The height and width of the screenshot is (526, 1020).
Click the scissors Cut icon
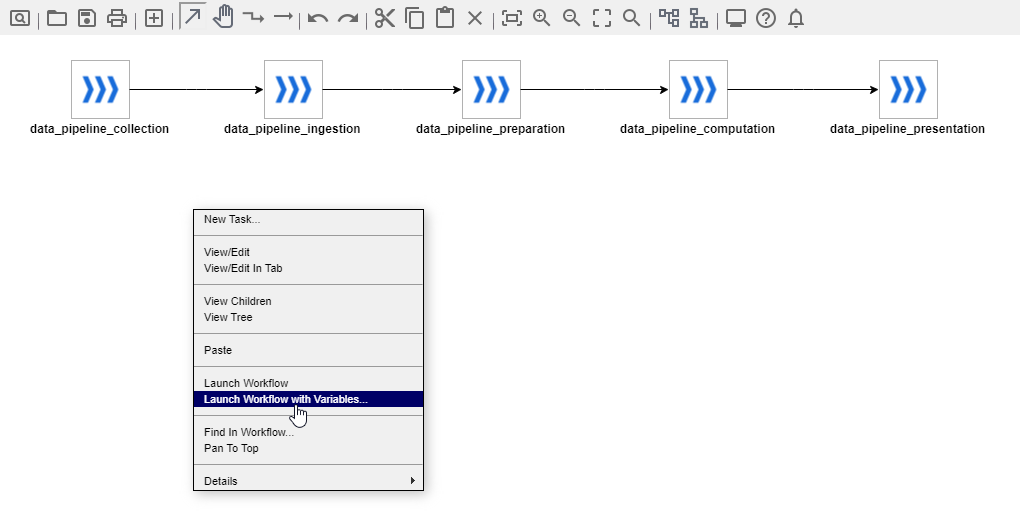click(x=385, y=18)
